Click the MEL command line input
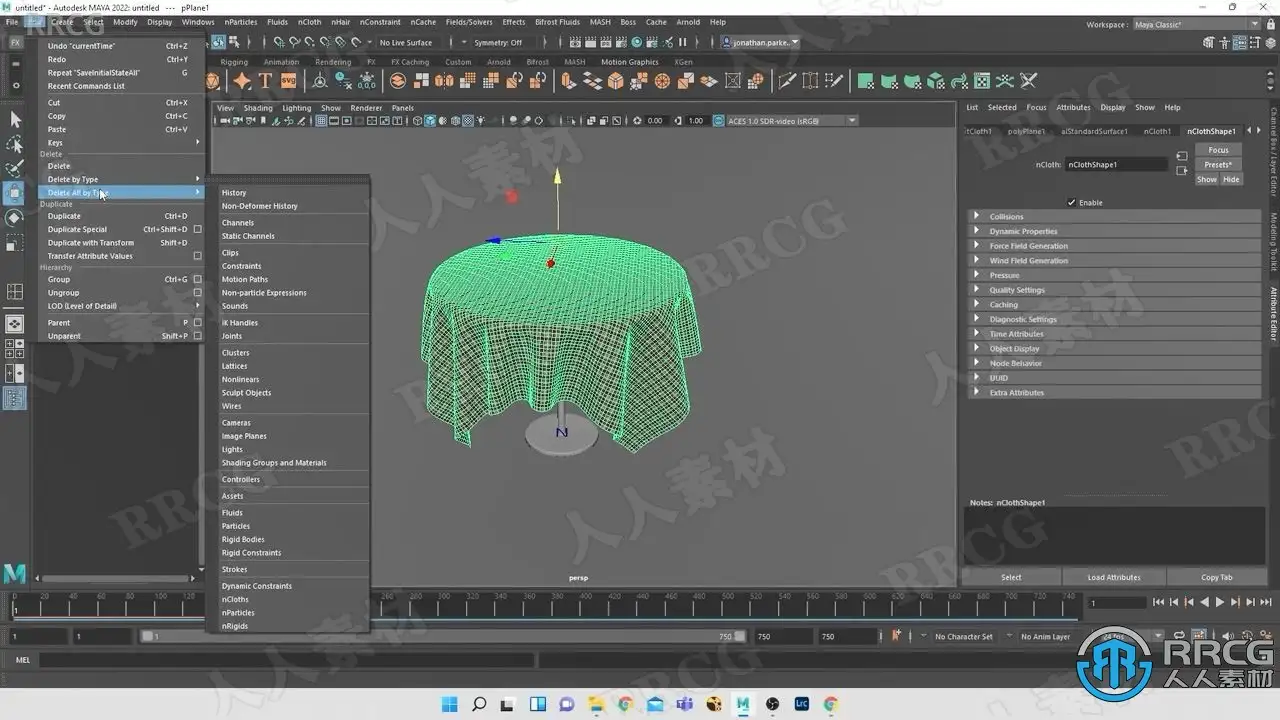1280x720 pixels. (287, 660)
